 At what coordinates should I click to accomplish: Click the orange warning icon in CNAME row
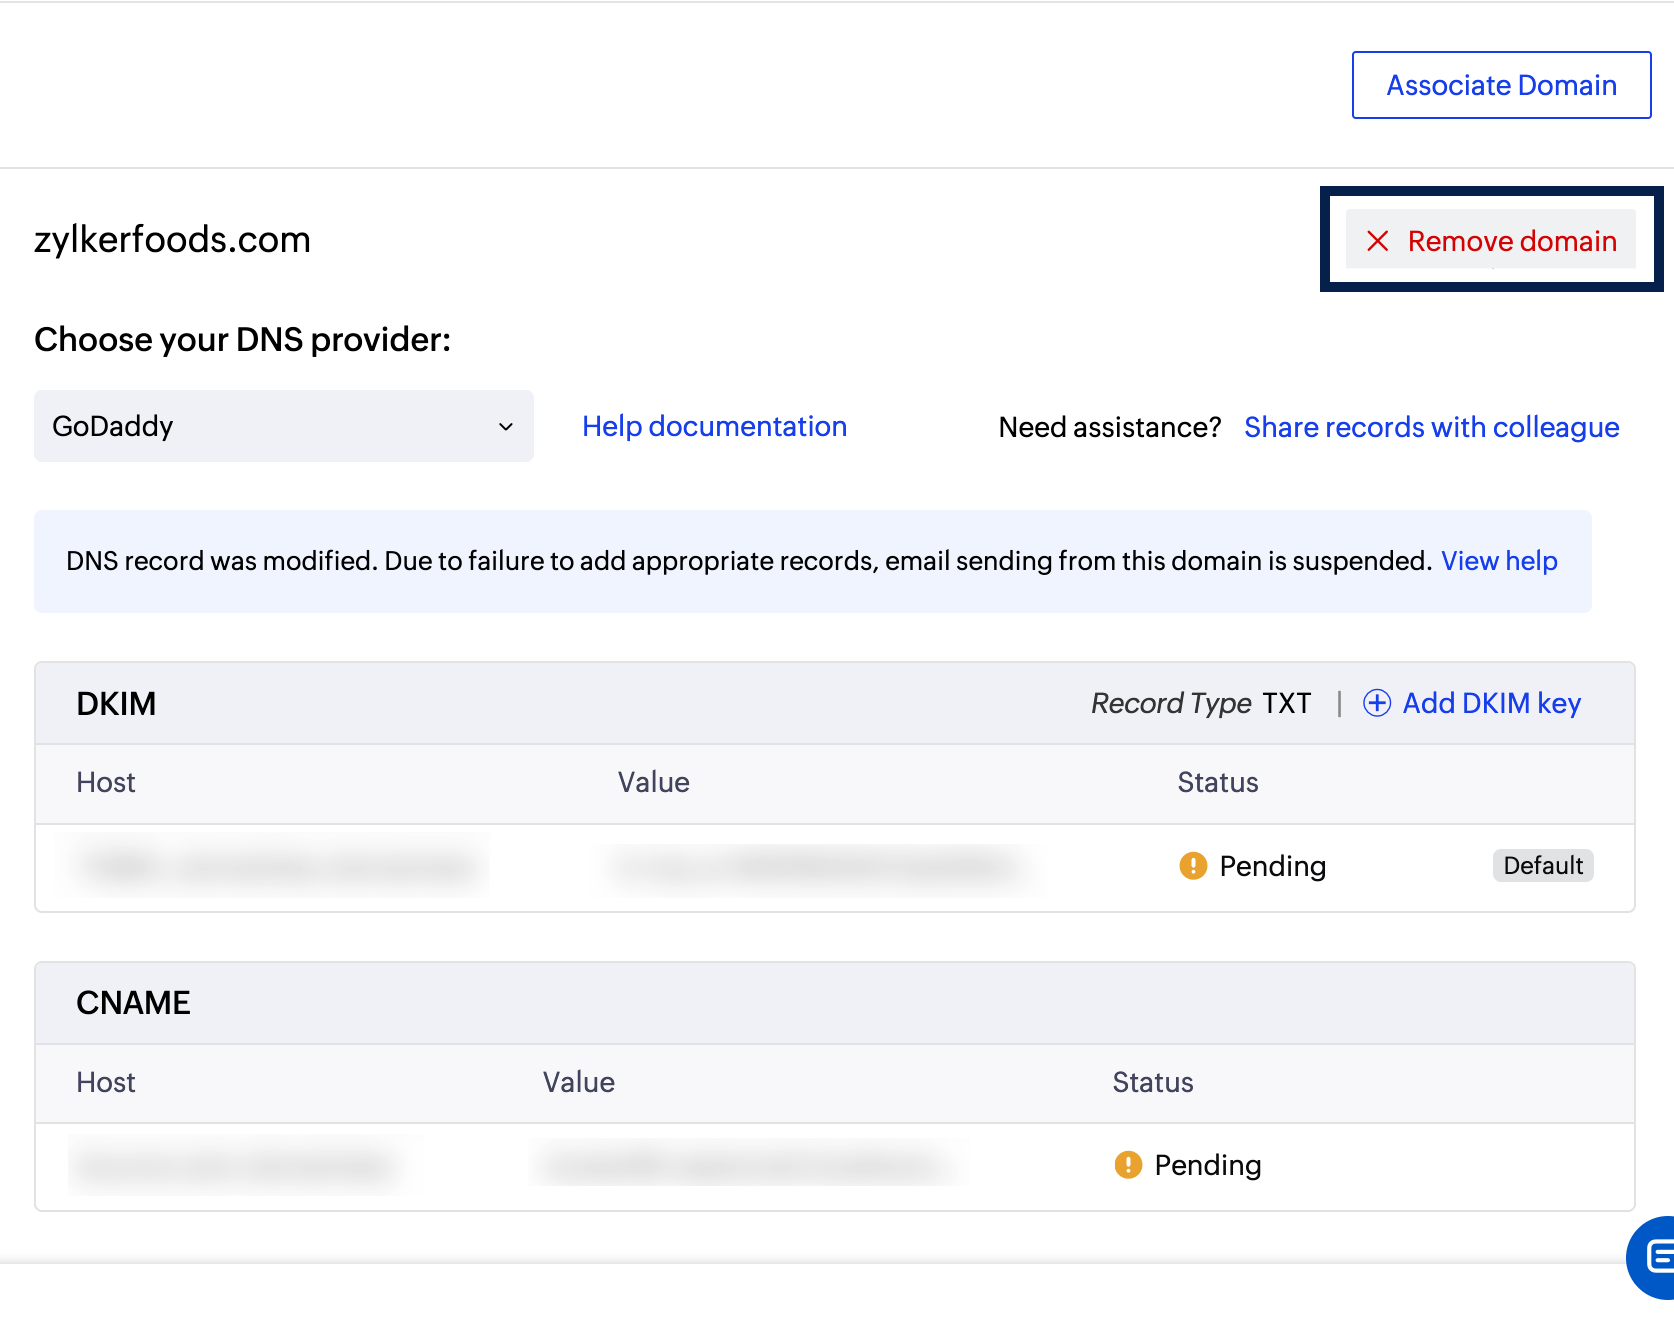(1127, 1164)
